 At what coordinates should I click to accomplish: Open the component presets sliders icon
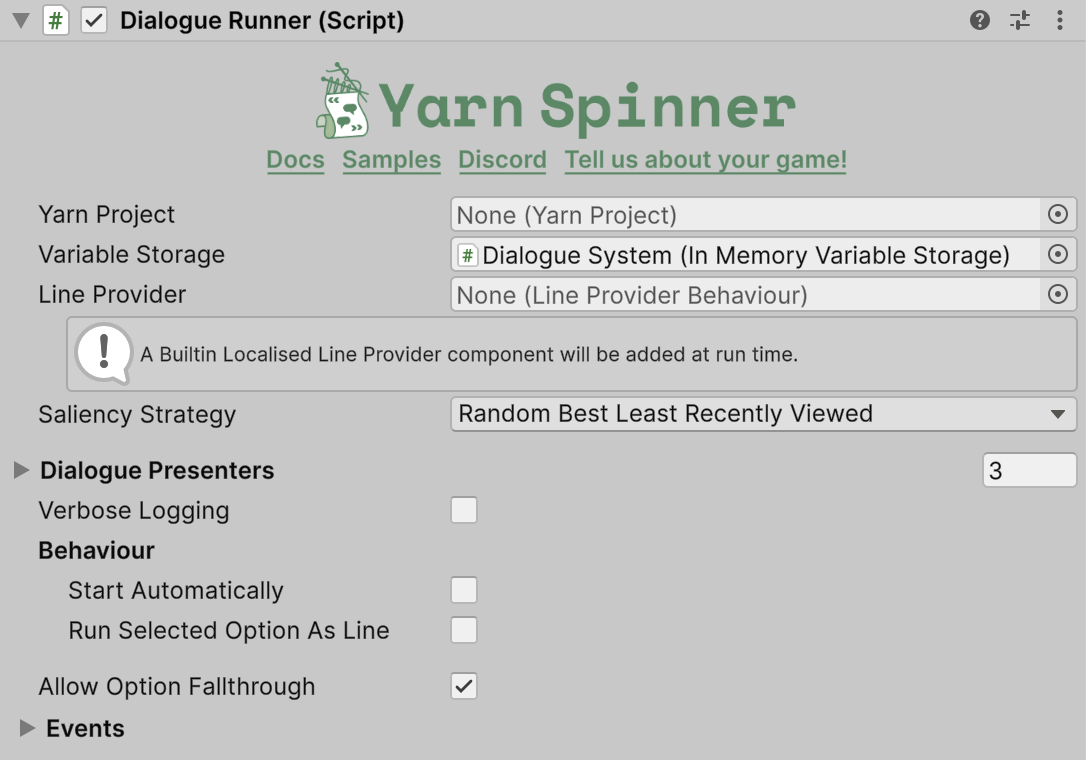coord(1020,20)
